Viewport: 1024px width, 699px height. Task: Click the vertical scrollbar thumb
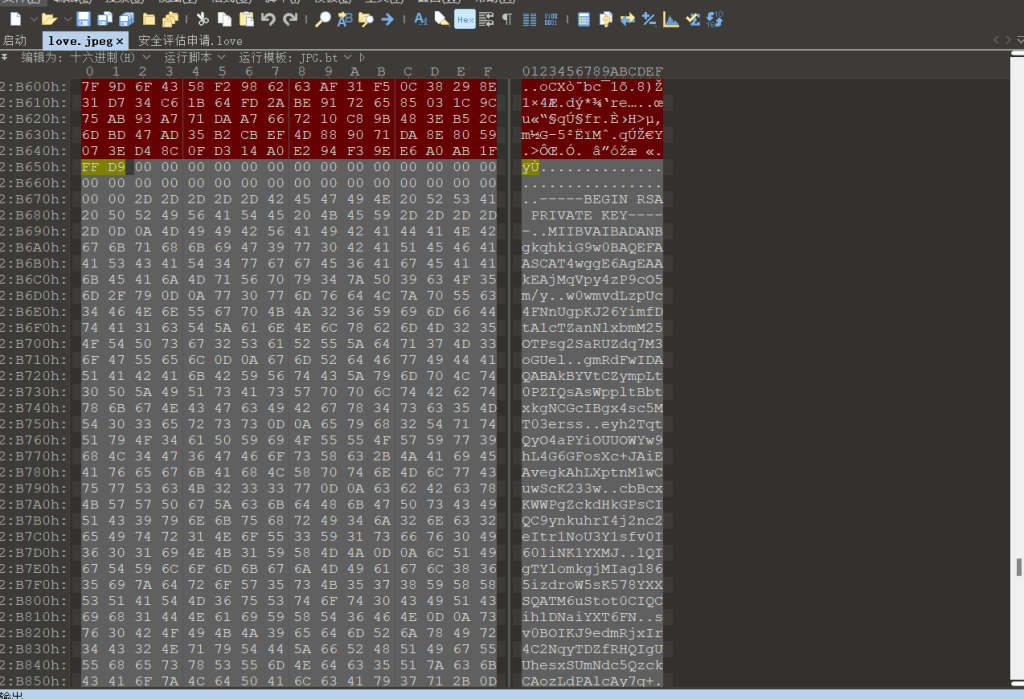click(x=1018, y=565)
